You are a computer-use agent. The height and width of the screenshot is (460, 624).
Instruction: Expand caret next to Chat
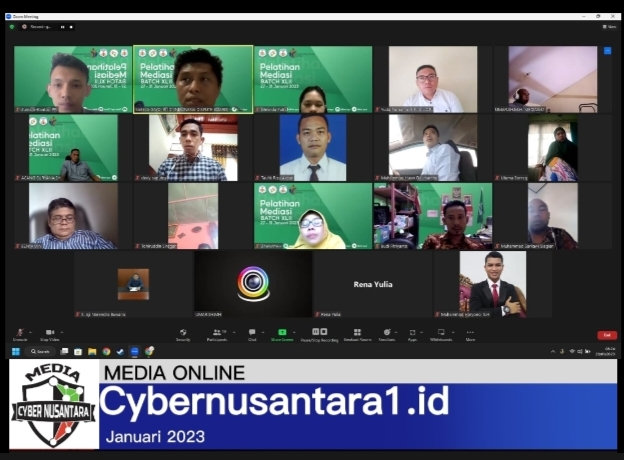(263, 332)
